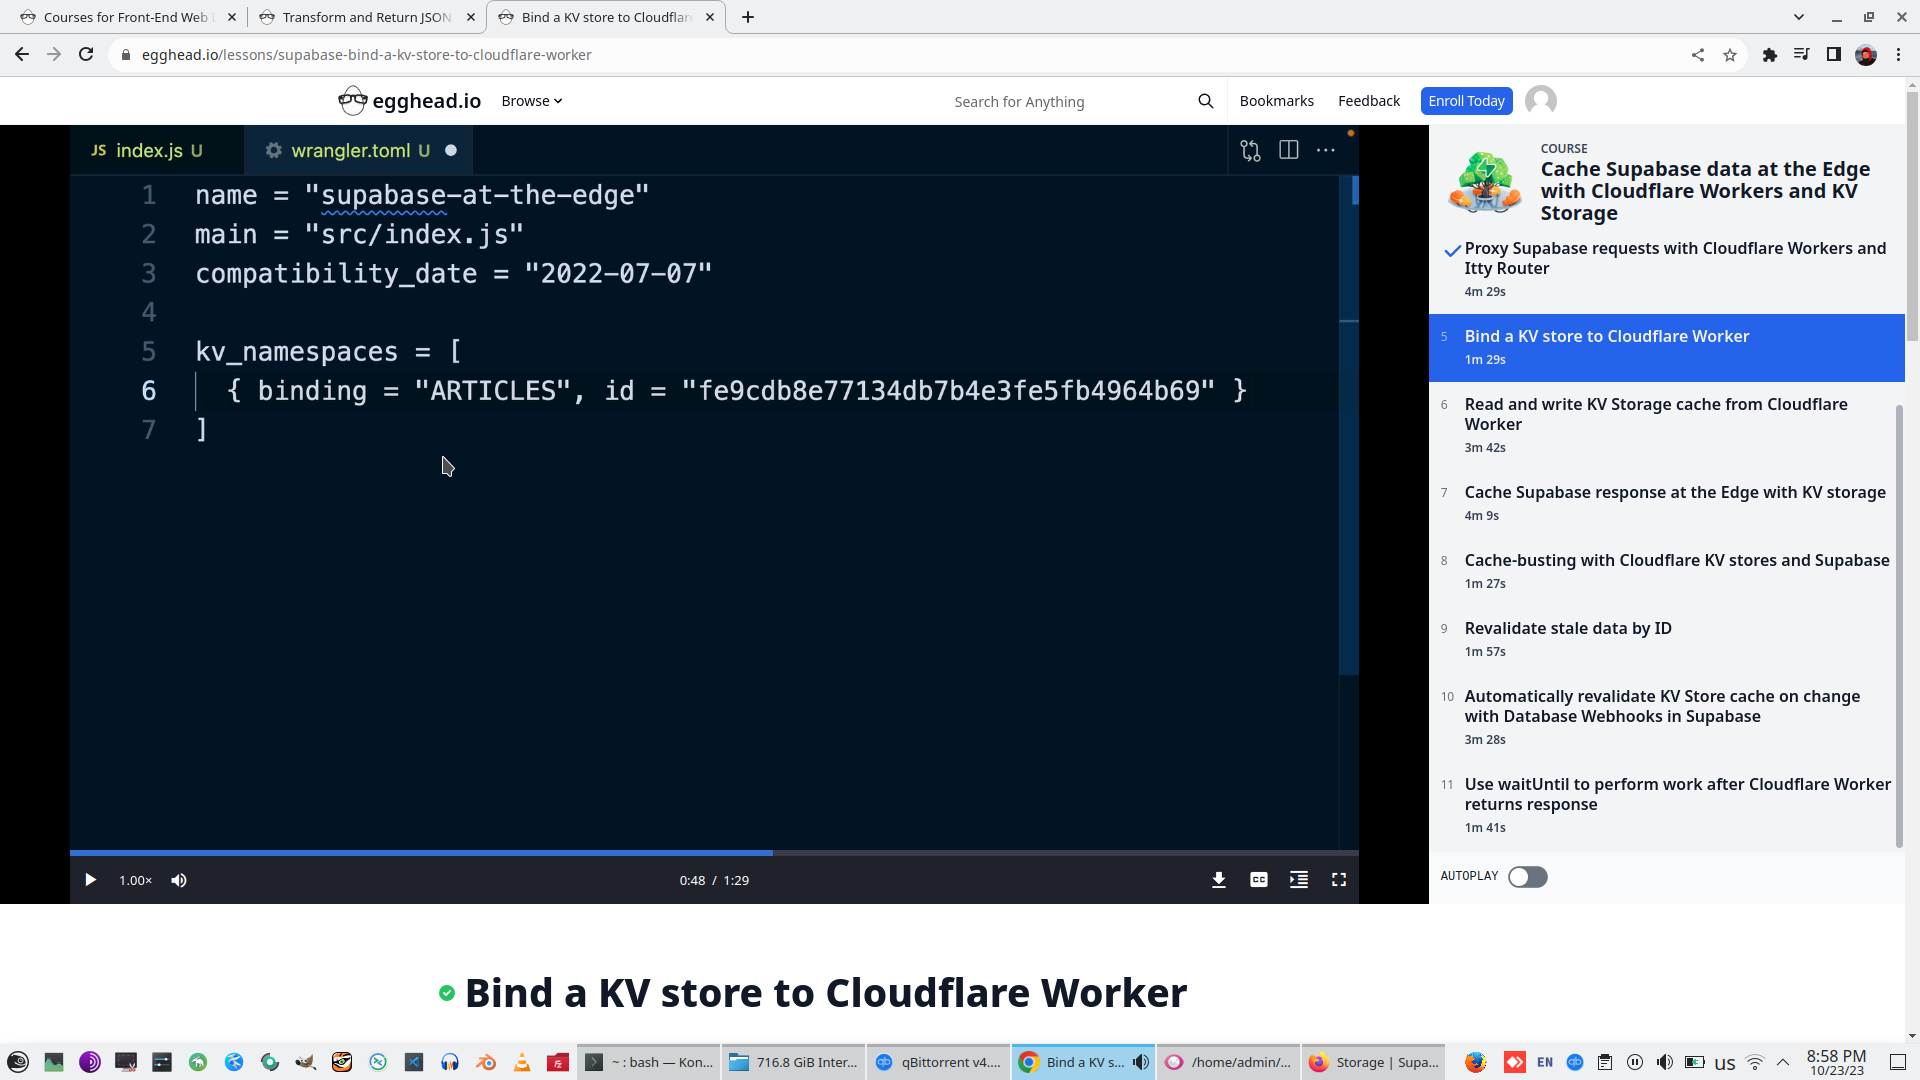
Task: Open the Bookmarks menu link
Action: point(1276,101)
